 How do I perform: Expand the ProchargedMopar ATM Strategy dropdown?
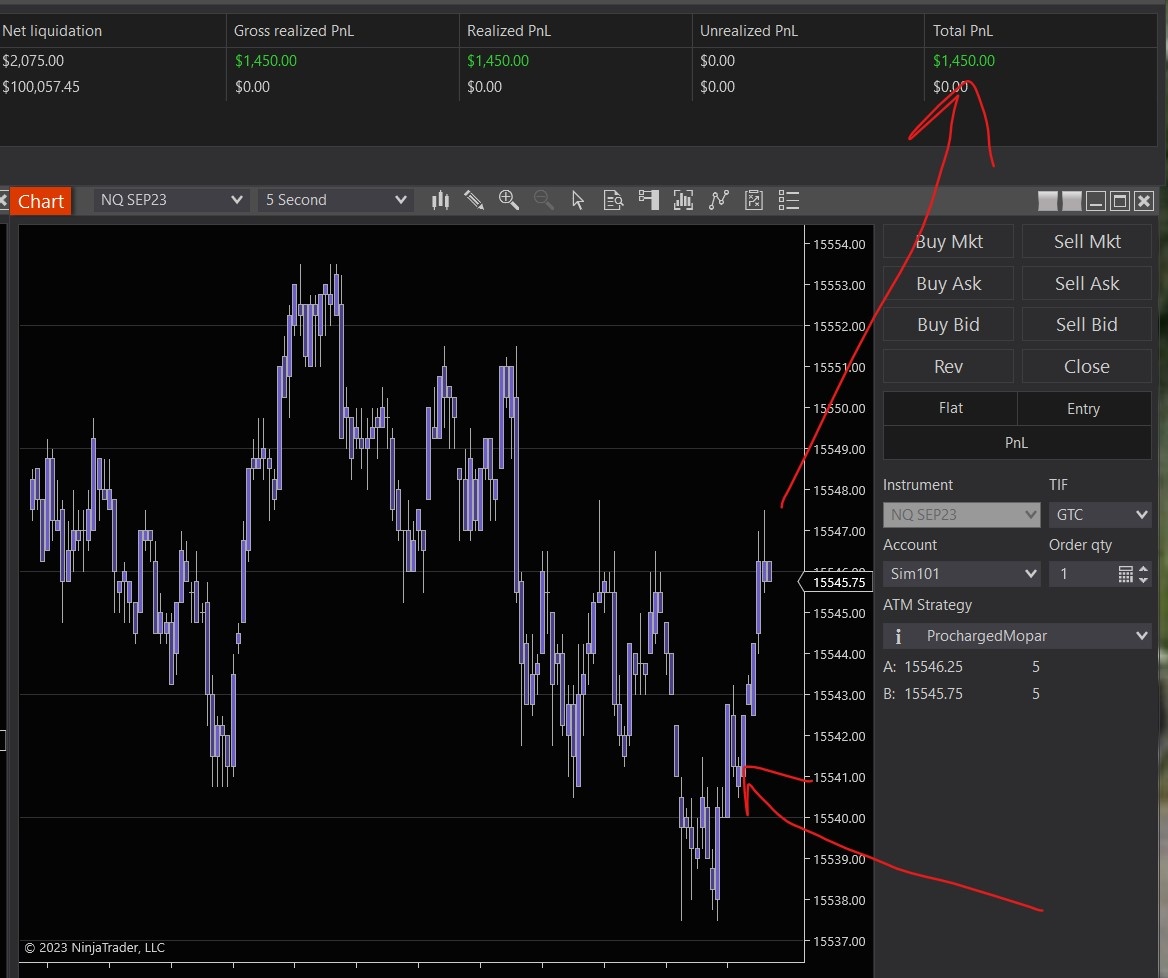coord(1017,636)
